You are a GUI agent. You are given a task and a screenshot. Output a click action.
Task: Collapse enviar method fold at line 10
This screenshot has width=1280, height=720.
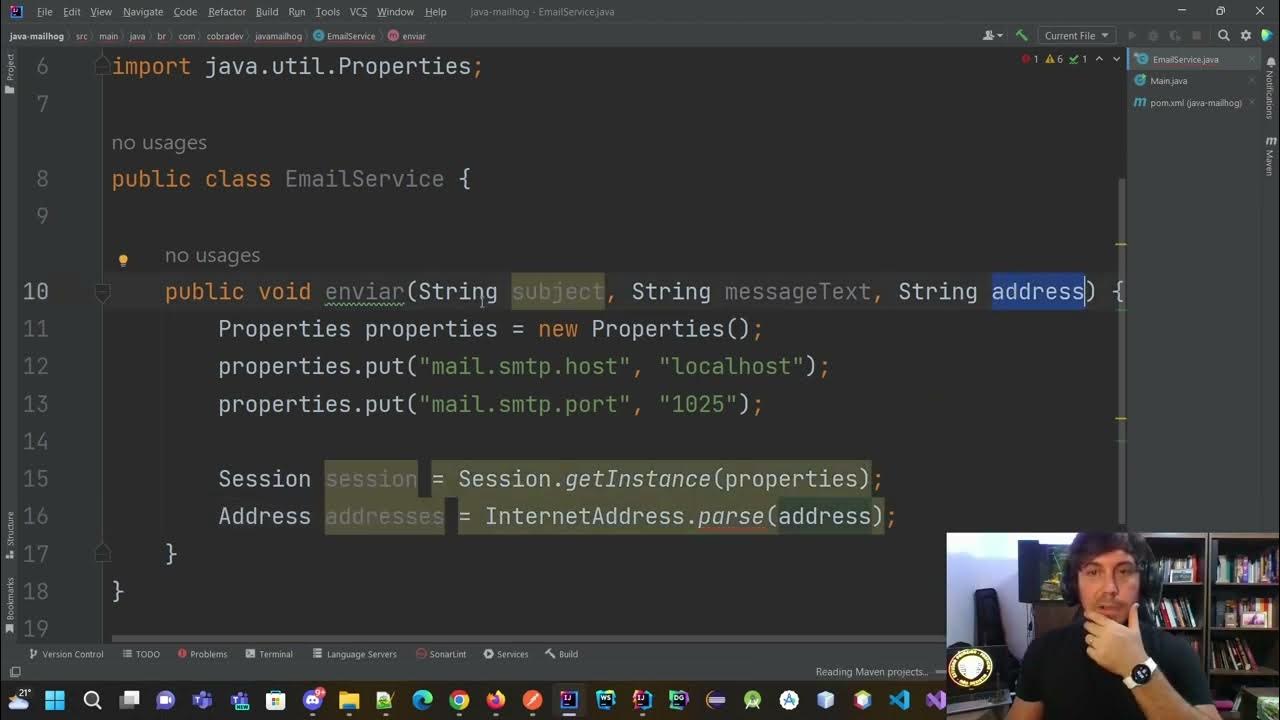[x=102, y=292]
